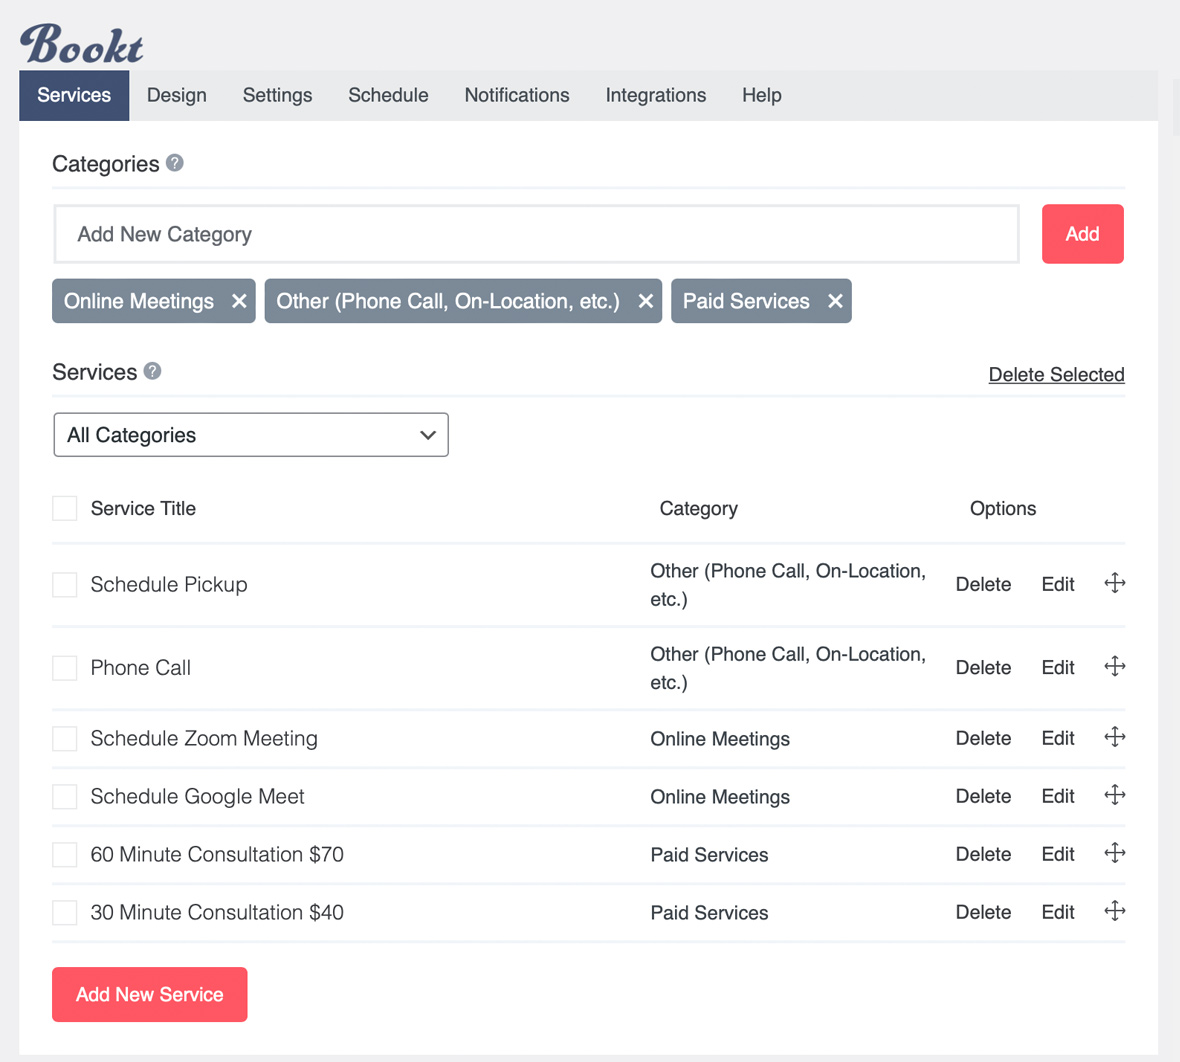This screenshot has height=1062, width=1180.
Task: Delete the 30 Minute Consultation $40 service
Action: (x=983, y=912)
